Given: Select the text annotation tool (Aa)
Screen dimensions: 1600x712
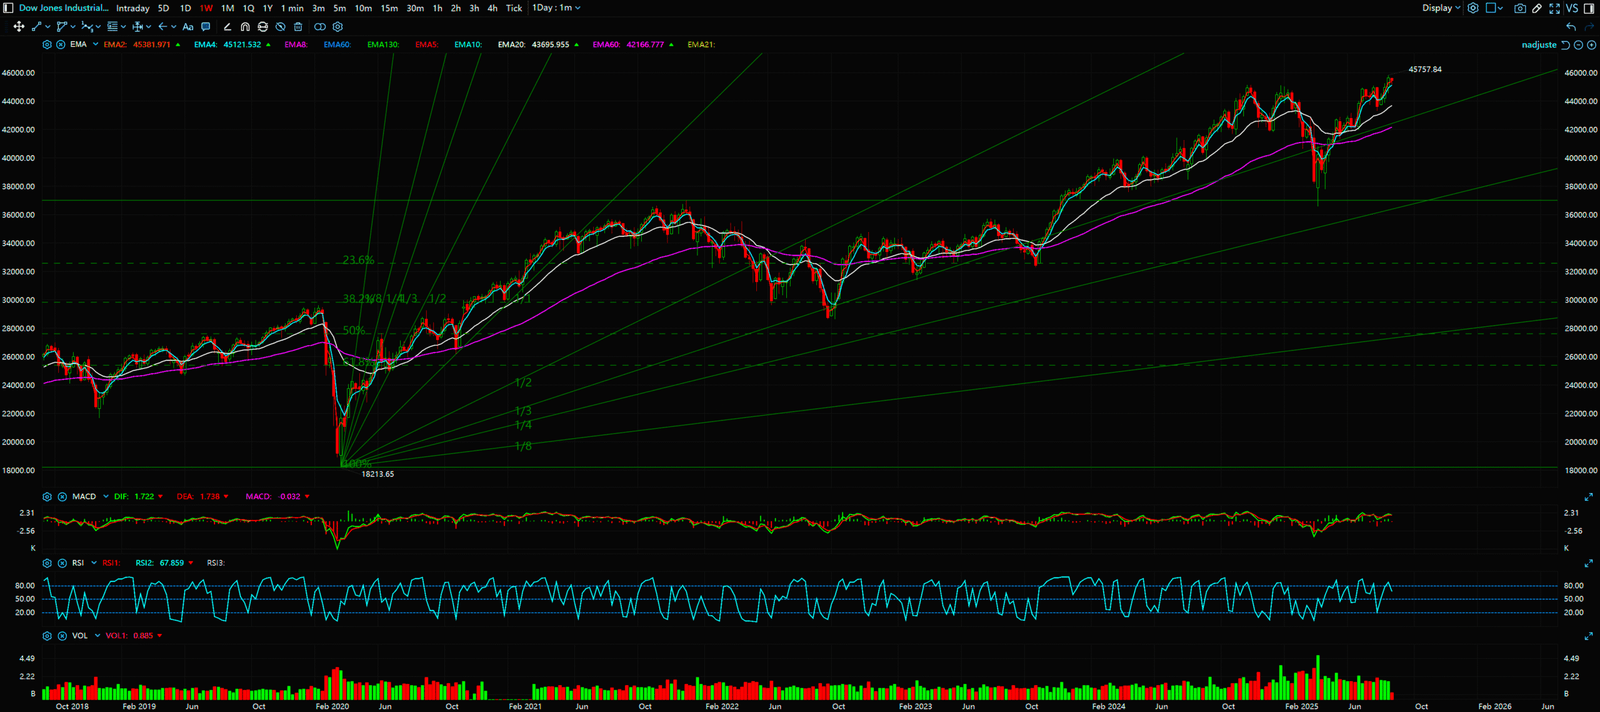Looking at the screenshot, I should pos(187,27).
